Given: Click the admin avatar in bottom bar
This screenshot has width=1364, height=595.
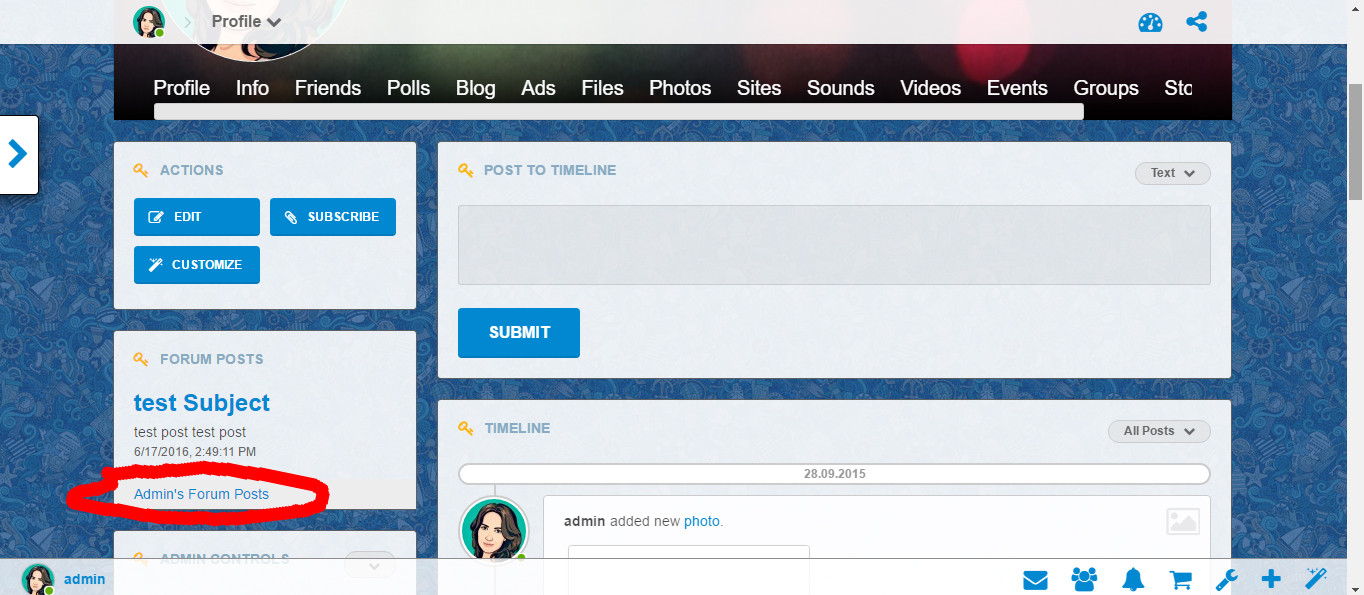Looking at the screenshot, I should click(x=38, y=579).
